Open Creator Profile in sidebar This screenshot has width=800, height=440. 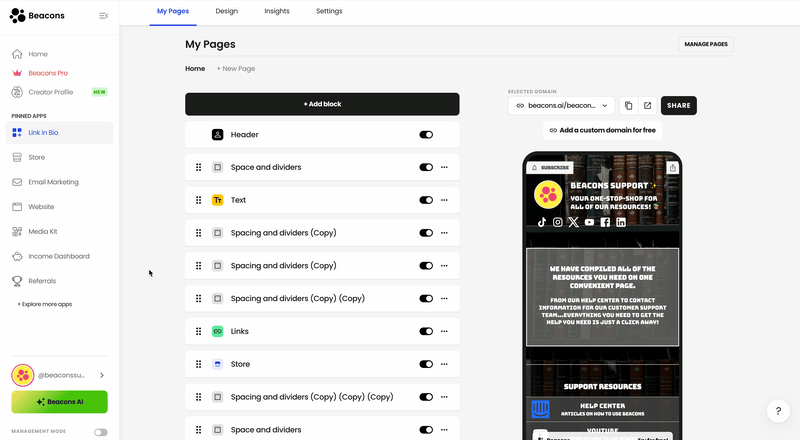(x=51, y=92)
